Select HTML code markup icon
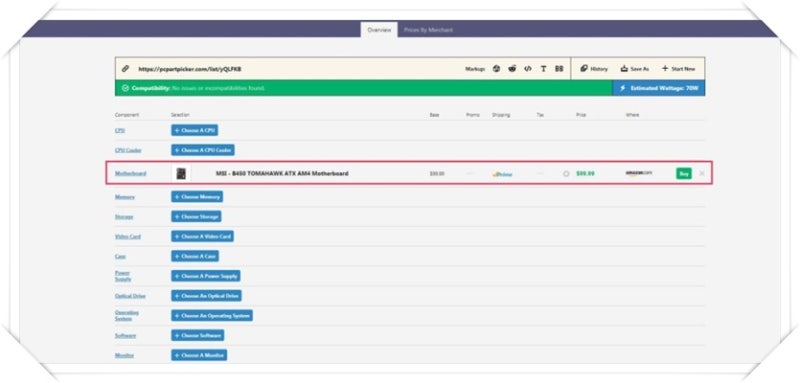 pos(528,69)
